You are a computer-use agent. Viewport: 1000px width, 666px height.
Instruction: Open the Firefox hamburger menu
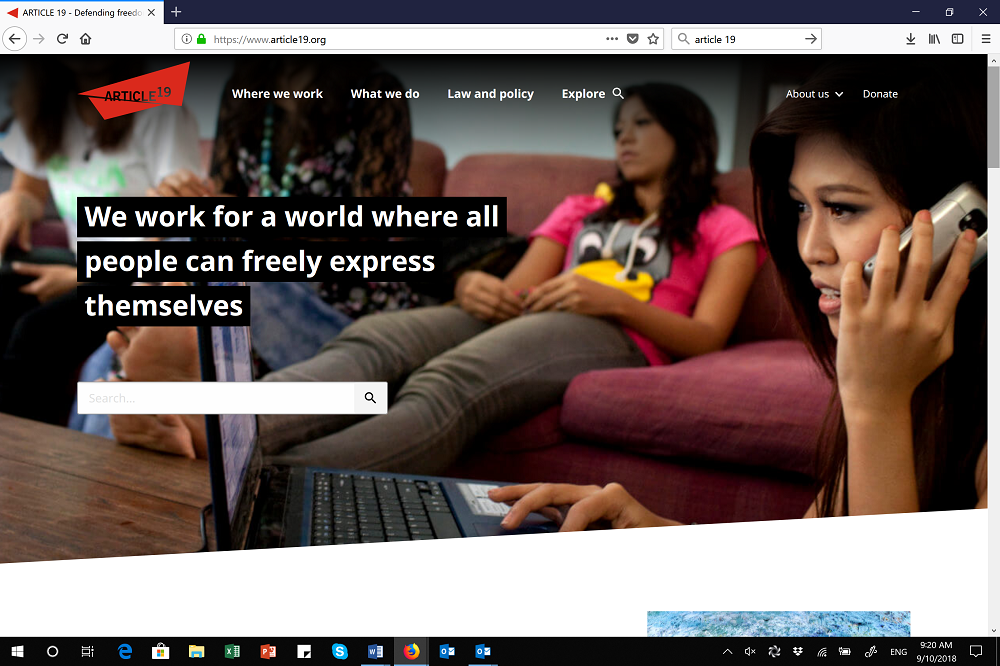[x=982, y=39]
